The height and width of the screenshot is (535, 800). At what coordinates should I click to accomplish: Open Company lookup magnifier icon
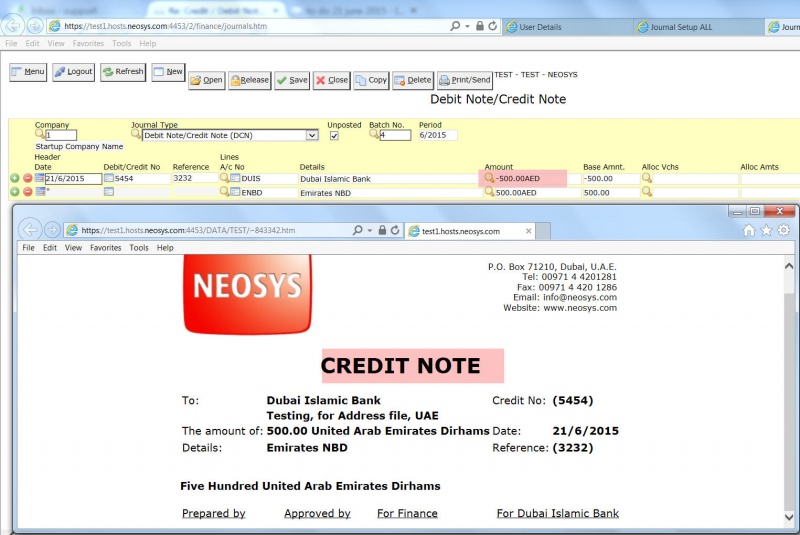pyautogui.click(x=40, y=134)
